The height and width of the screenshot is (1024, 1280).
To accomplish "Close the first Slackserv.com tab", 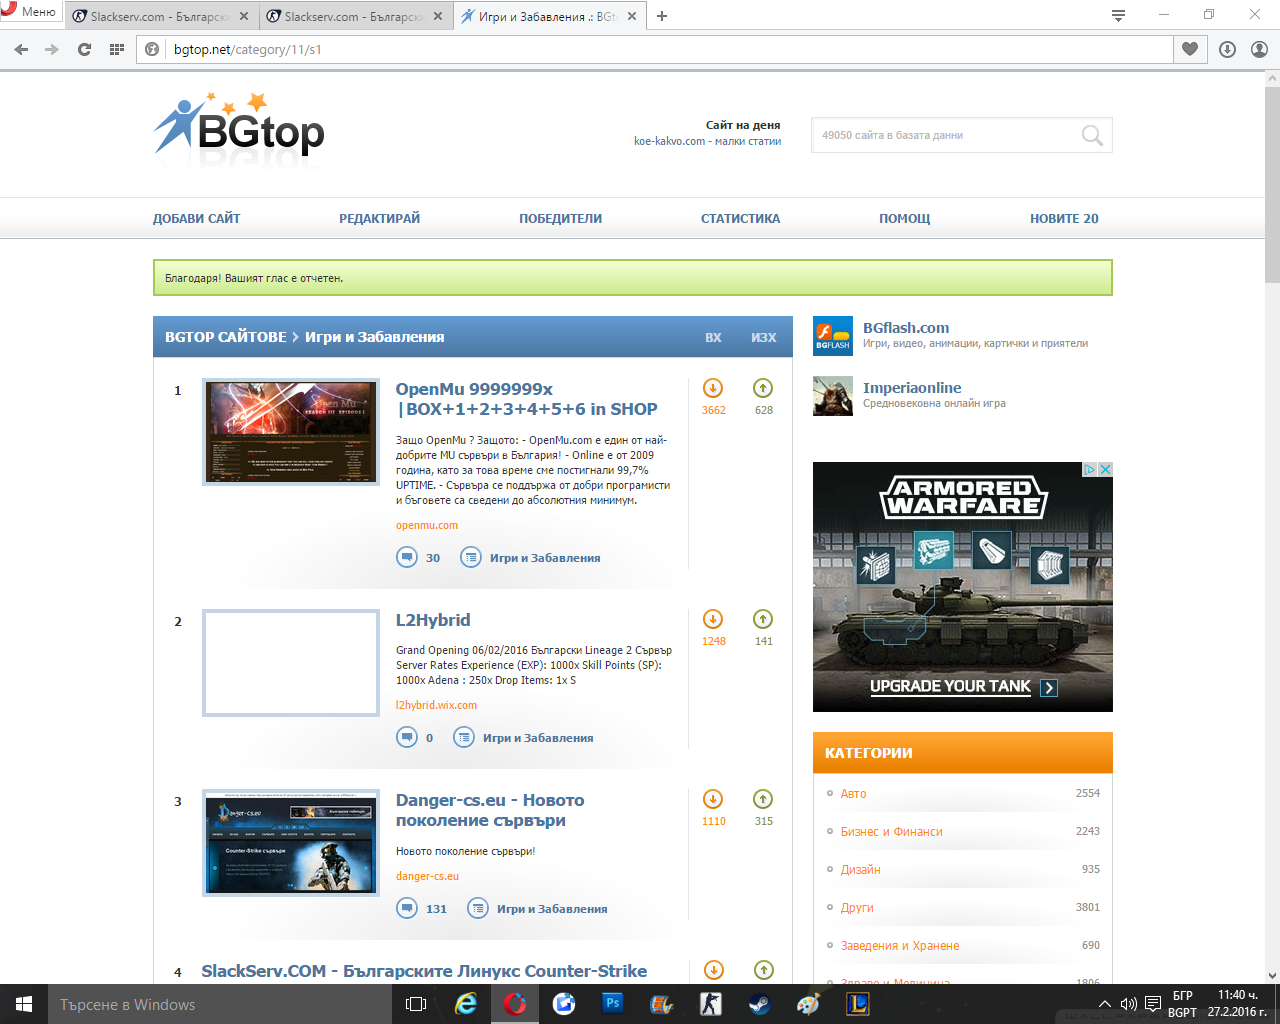I will [x=244, y=16].
